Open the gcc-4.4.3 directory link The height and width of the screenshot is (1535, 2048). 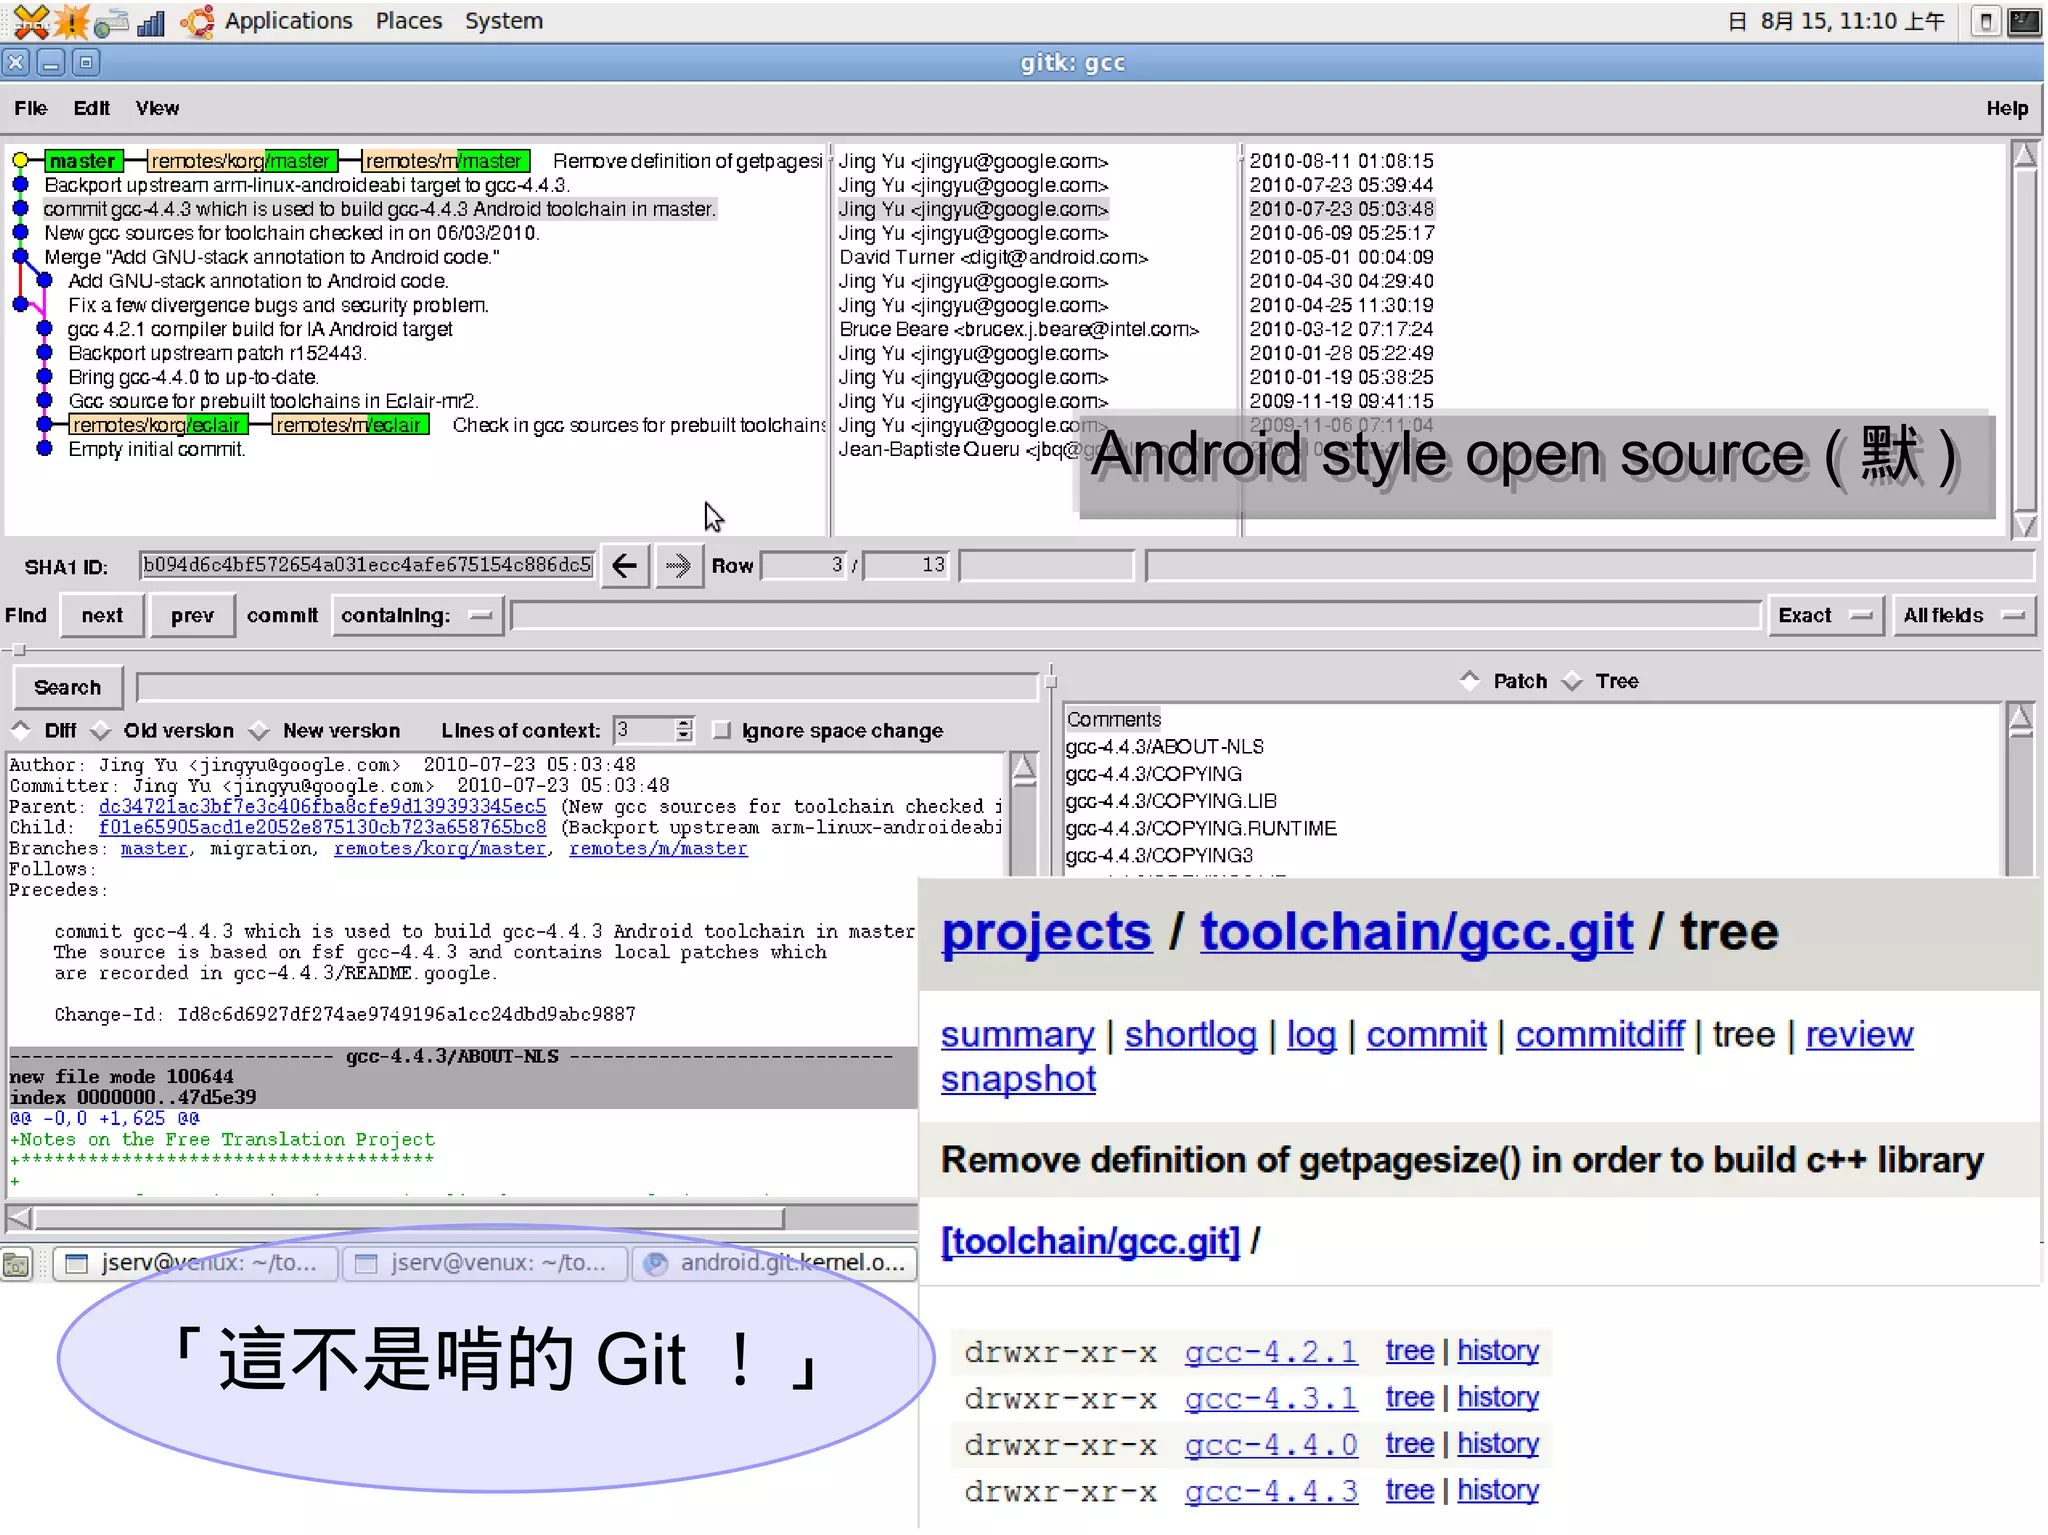coord(1271,1491)
